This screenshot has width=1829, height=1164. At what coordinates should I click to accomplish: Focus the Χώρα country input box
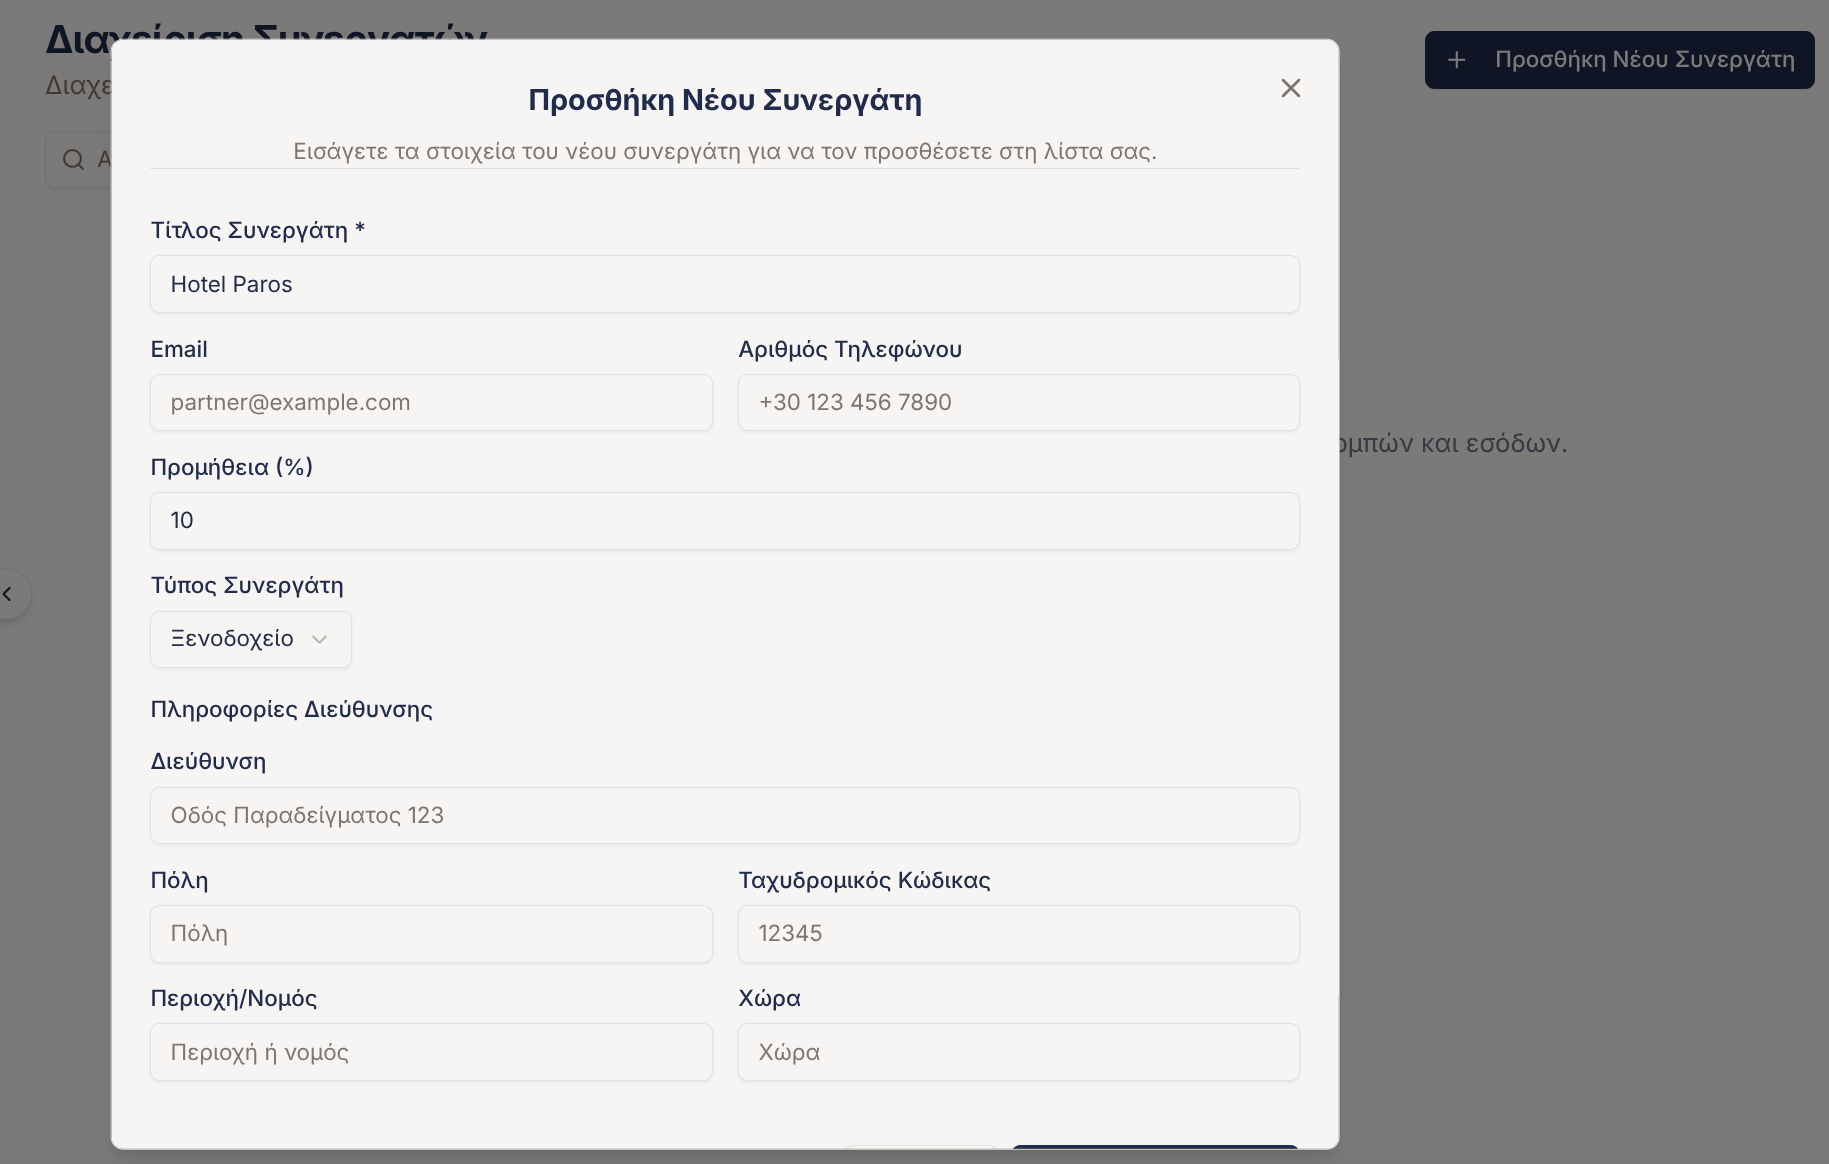1018,1052
